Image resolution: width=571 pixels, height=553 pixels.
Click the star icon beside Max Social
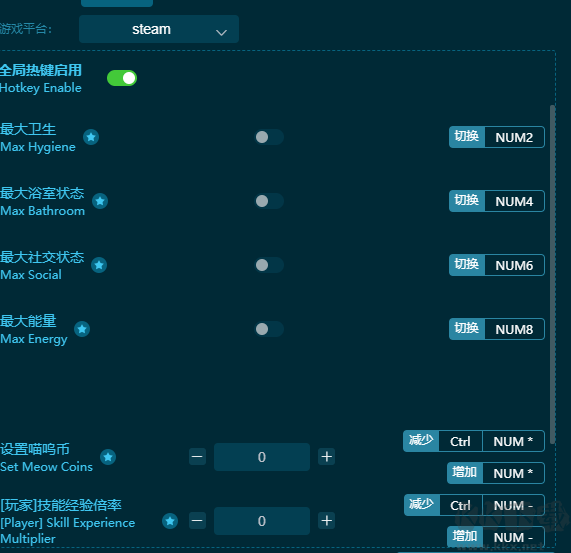pyautogui.click(x=99, y=265)
